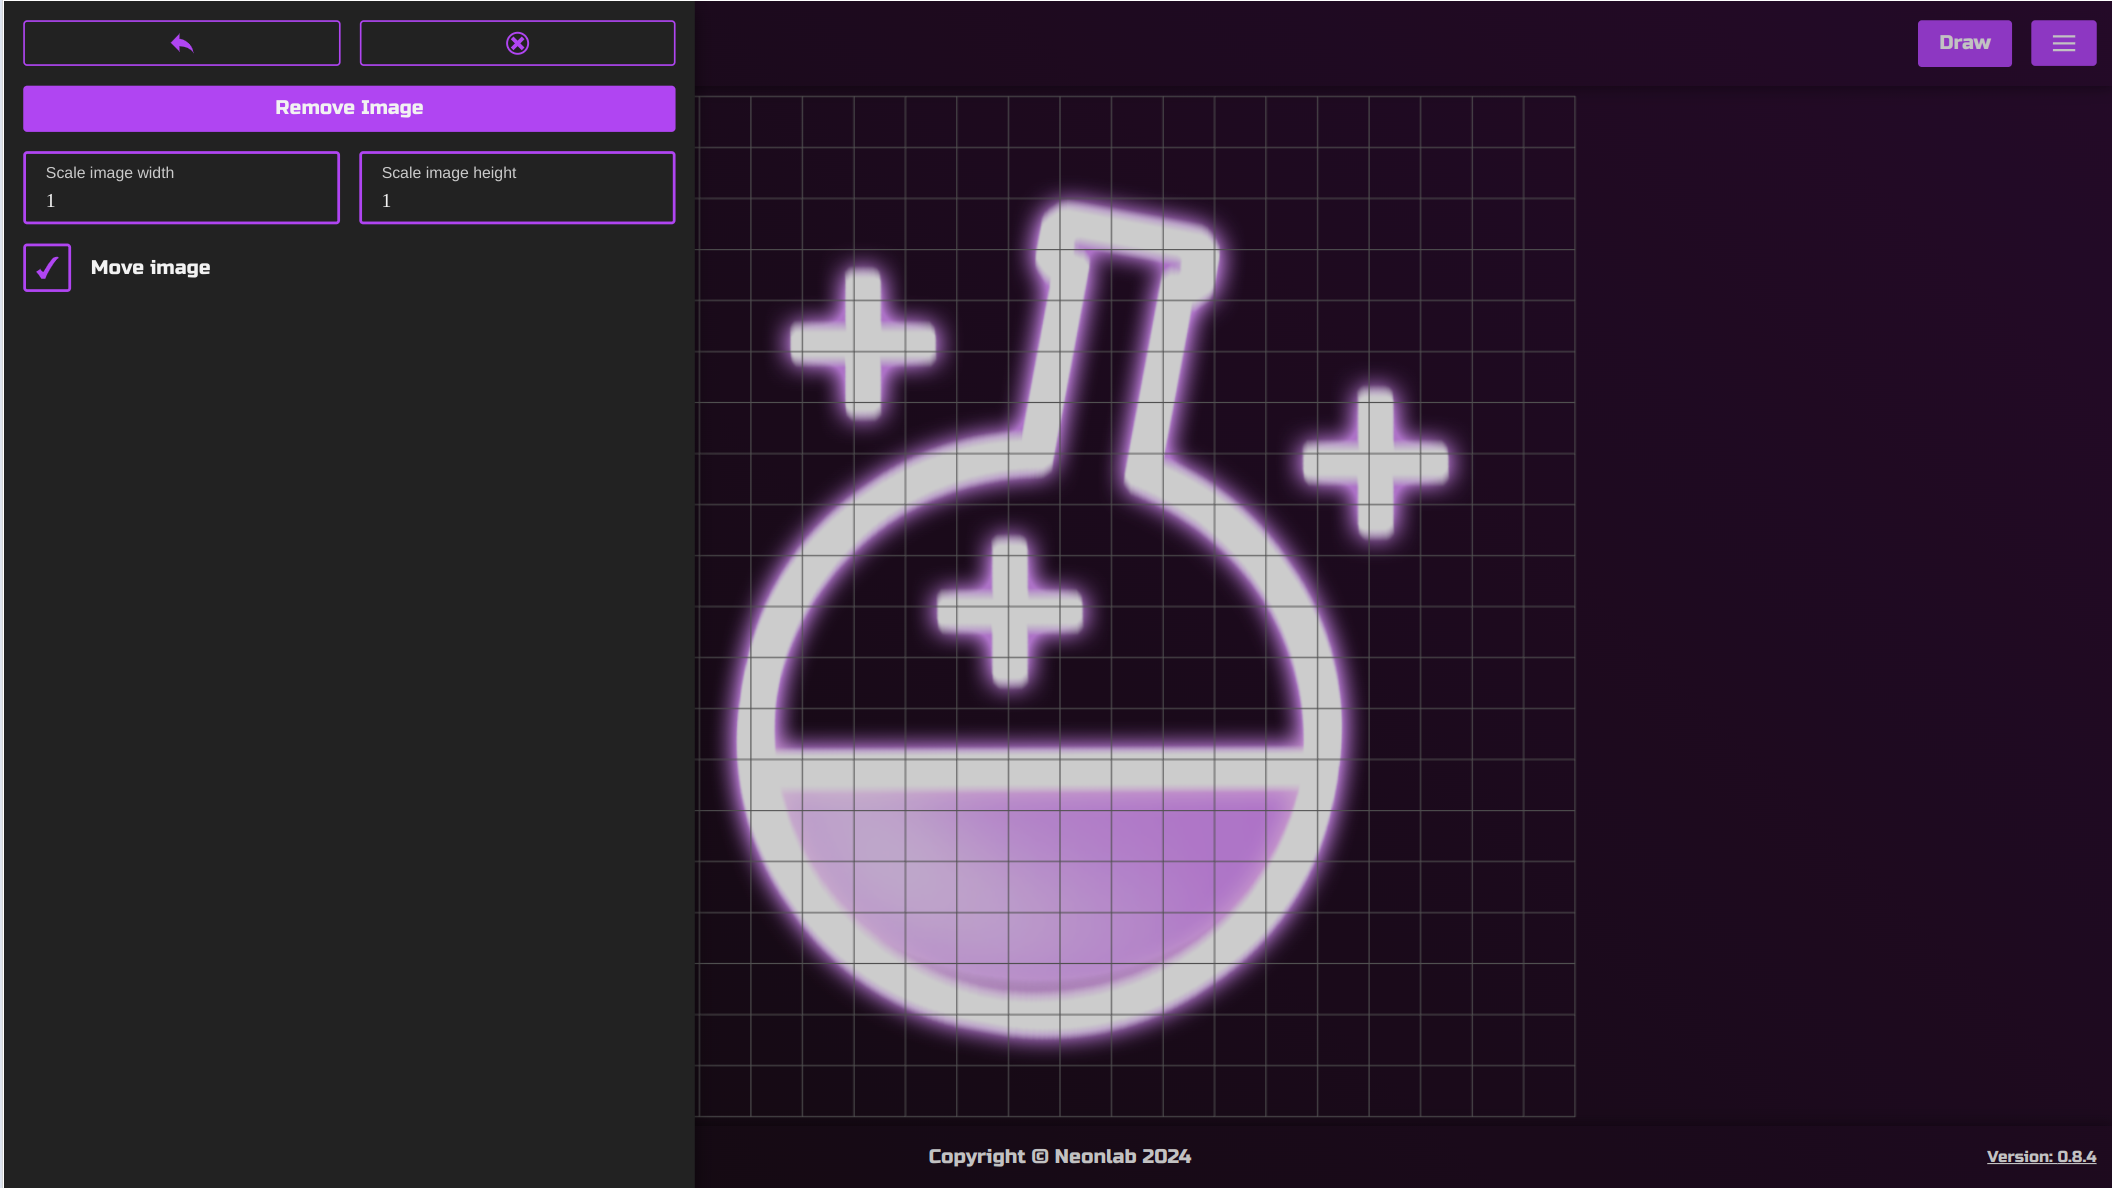The image size is (2112, 1188).
Task: Uncheck the Move image checkbox
Action: tap(46, 267)
